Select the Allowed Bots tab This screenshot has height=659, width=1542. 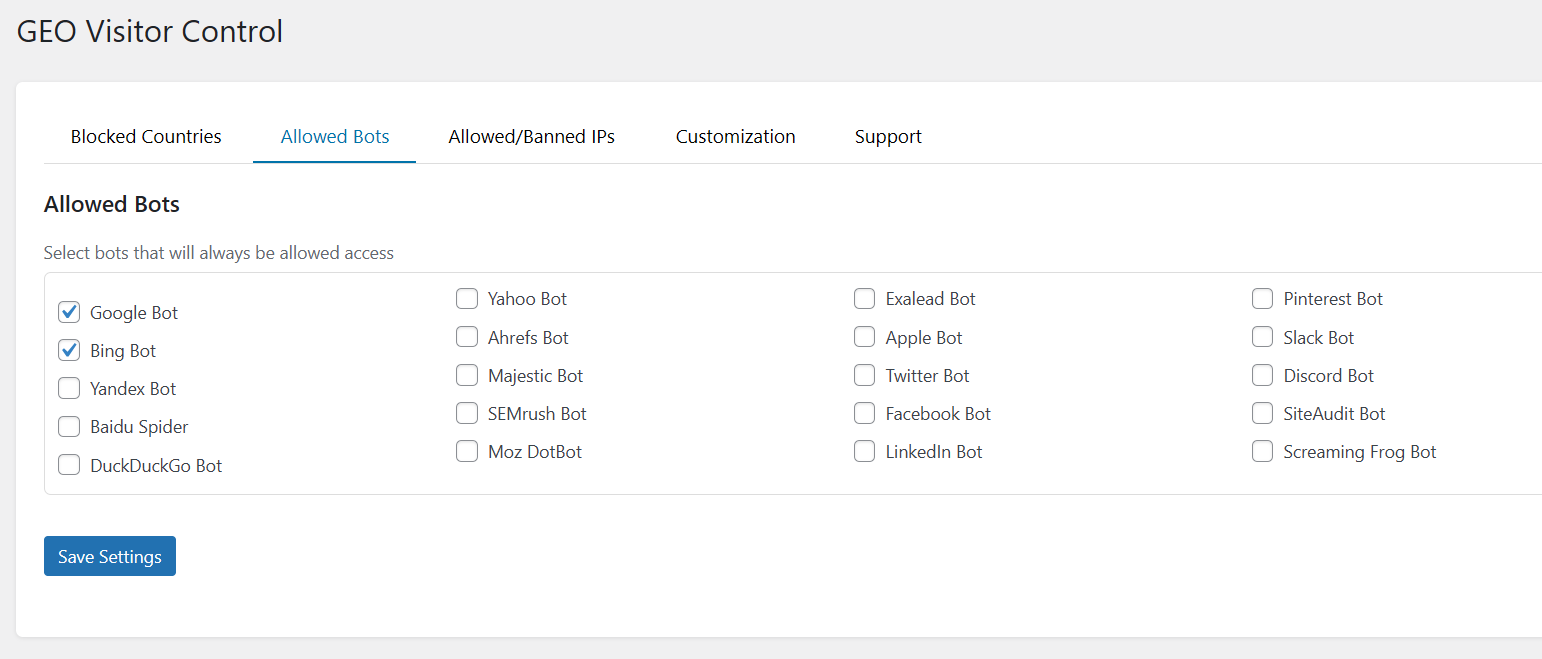click(x=335, y=136)
